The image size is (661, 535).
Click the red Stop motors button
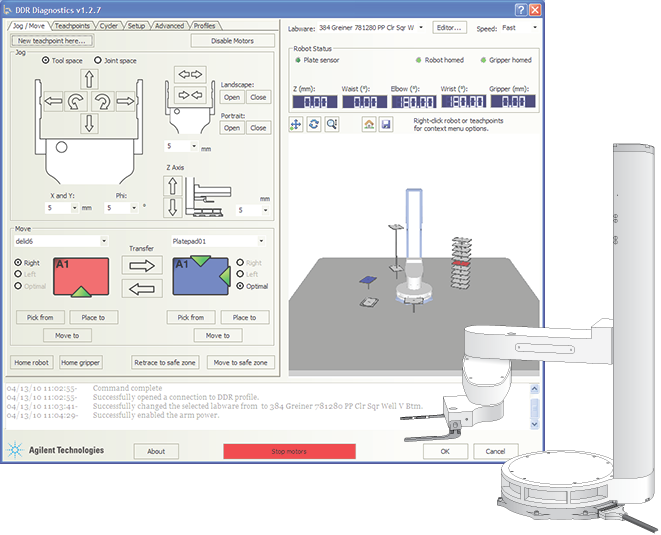click(289, 451)
